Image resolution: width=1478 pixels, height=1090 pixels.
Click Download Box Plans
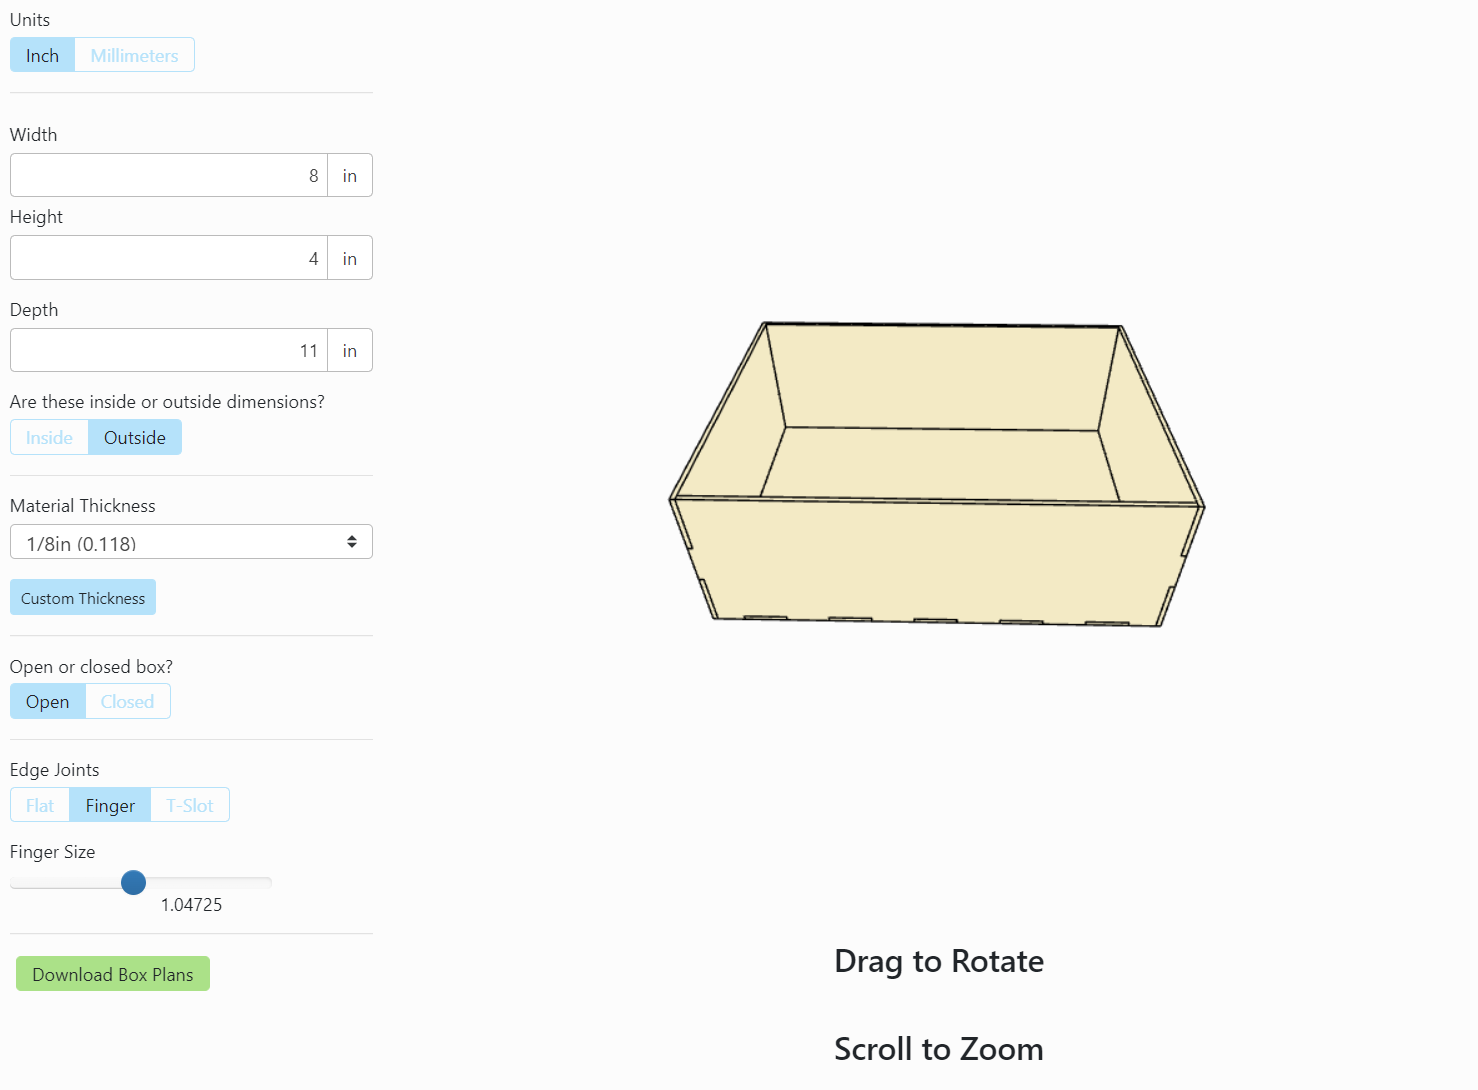(112, 973)
